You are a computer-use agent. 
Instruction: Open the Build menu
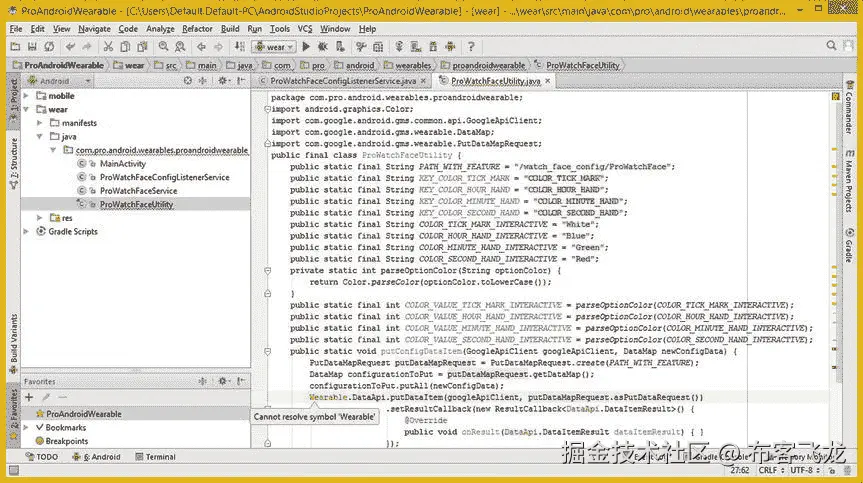(x=230, y=29)
